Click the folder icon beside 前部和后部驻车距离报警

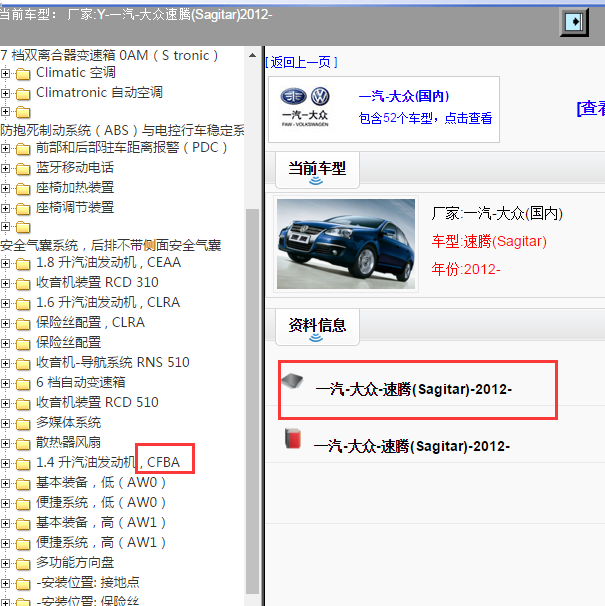(23, 148)
